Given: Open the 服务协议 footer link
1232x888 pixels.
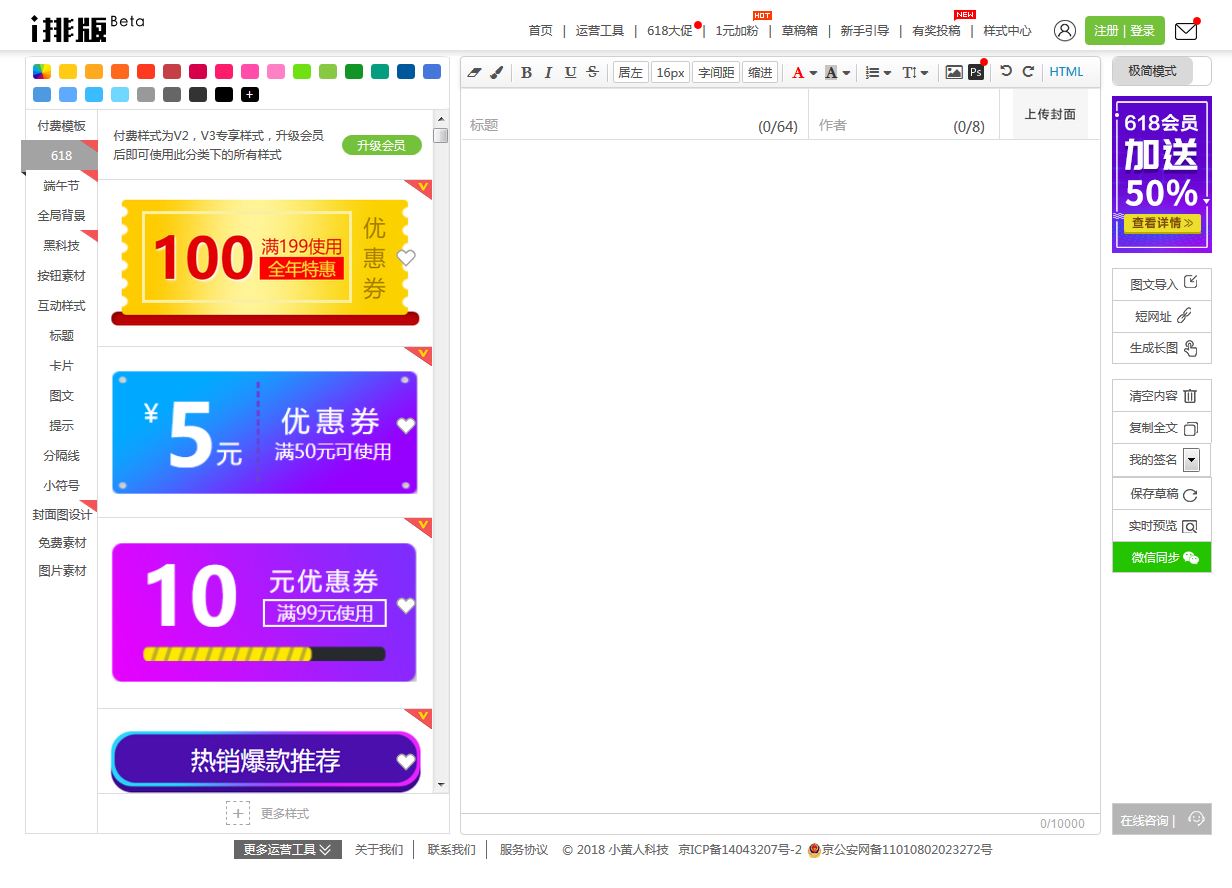Looking at the screenshot, I should [x=524, y=849].
